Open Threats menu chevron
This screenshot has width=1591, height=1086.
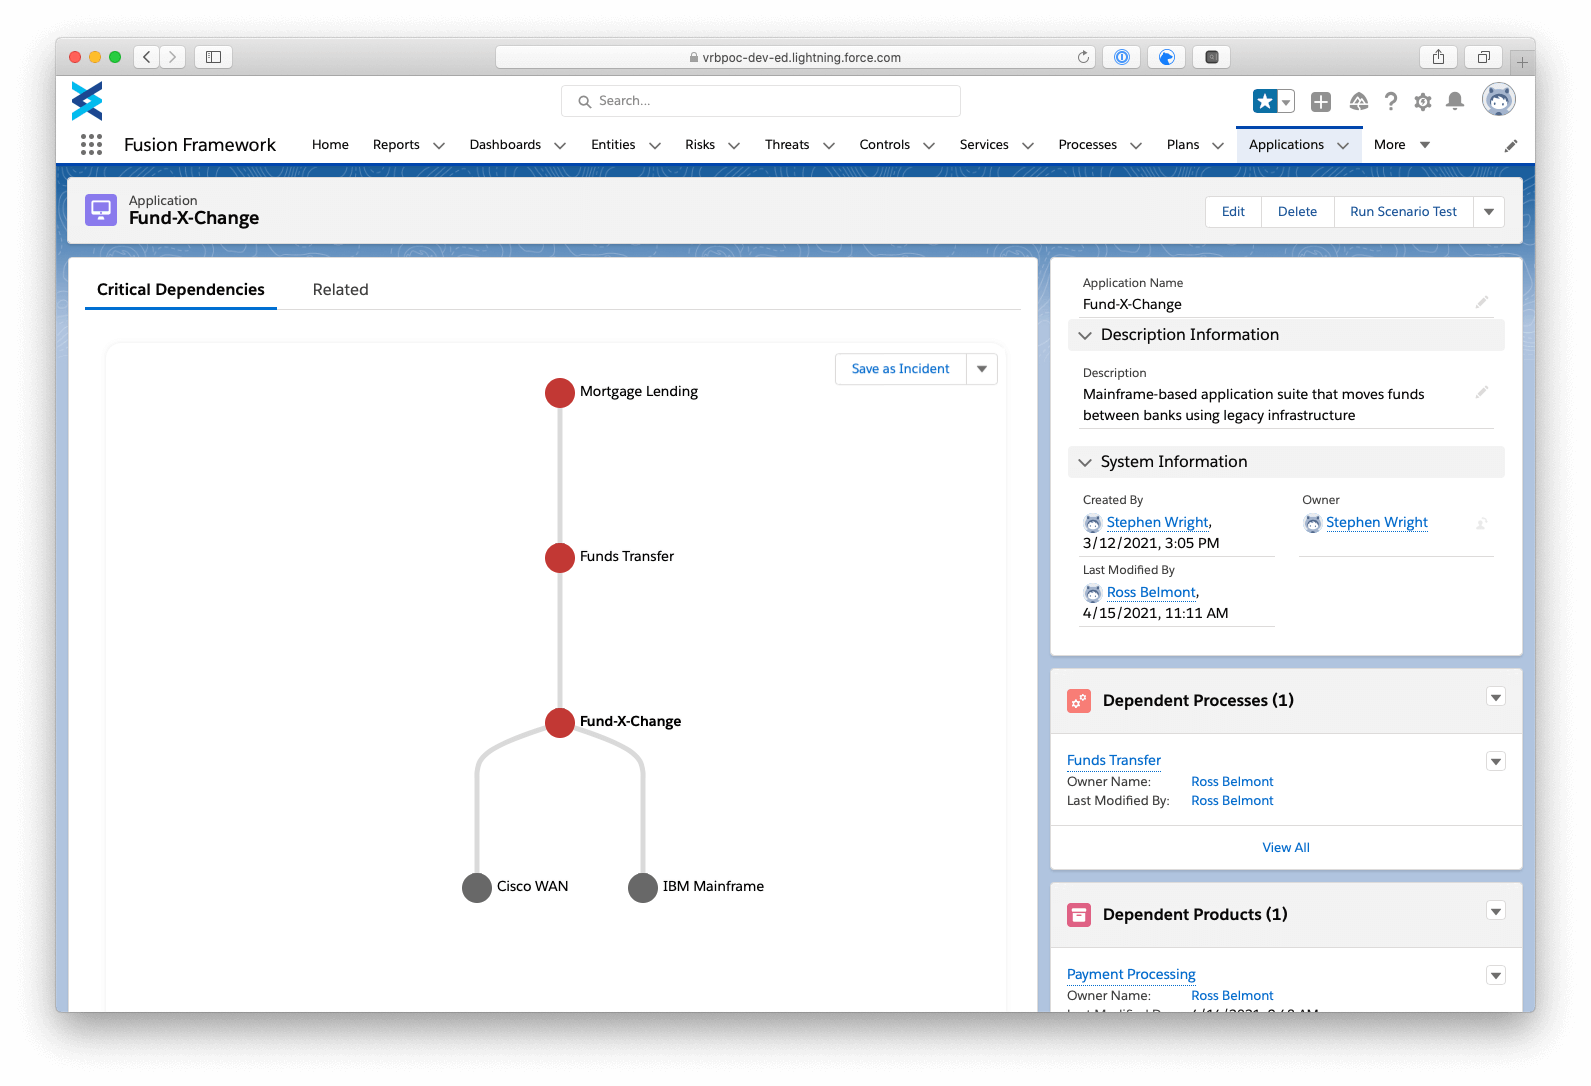pos(829,146)
